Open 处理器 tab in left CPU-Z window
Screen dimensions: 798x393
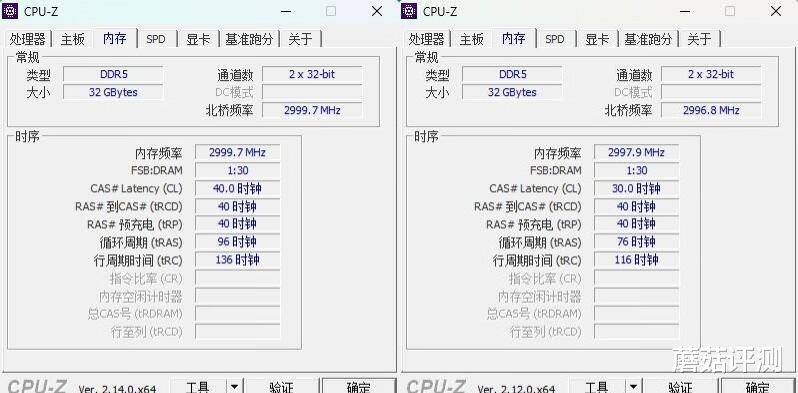click(x=27, y=39)
